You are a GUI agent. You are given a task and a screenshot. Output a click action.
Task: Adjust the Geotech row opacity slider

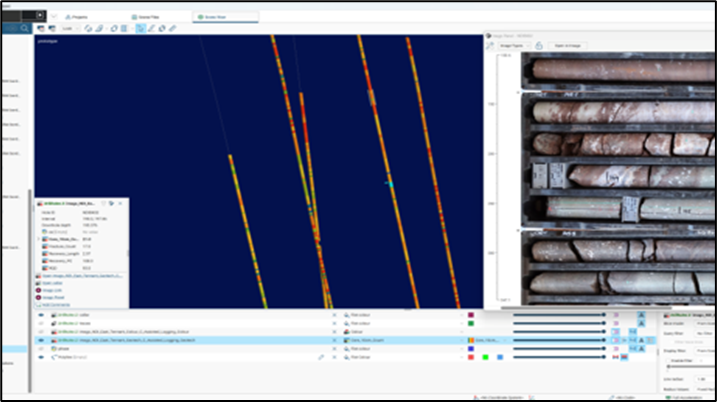559,340
